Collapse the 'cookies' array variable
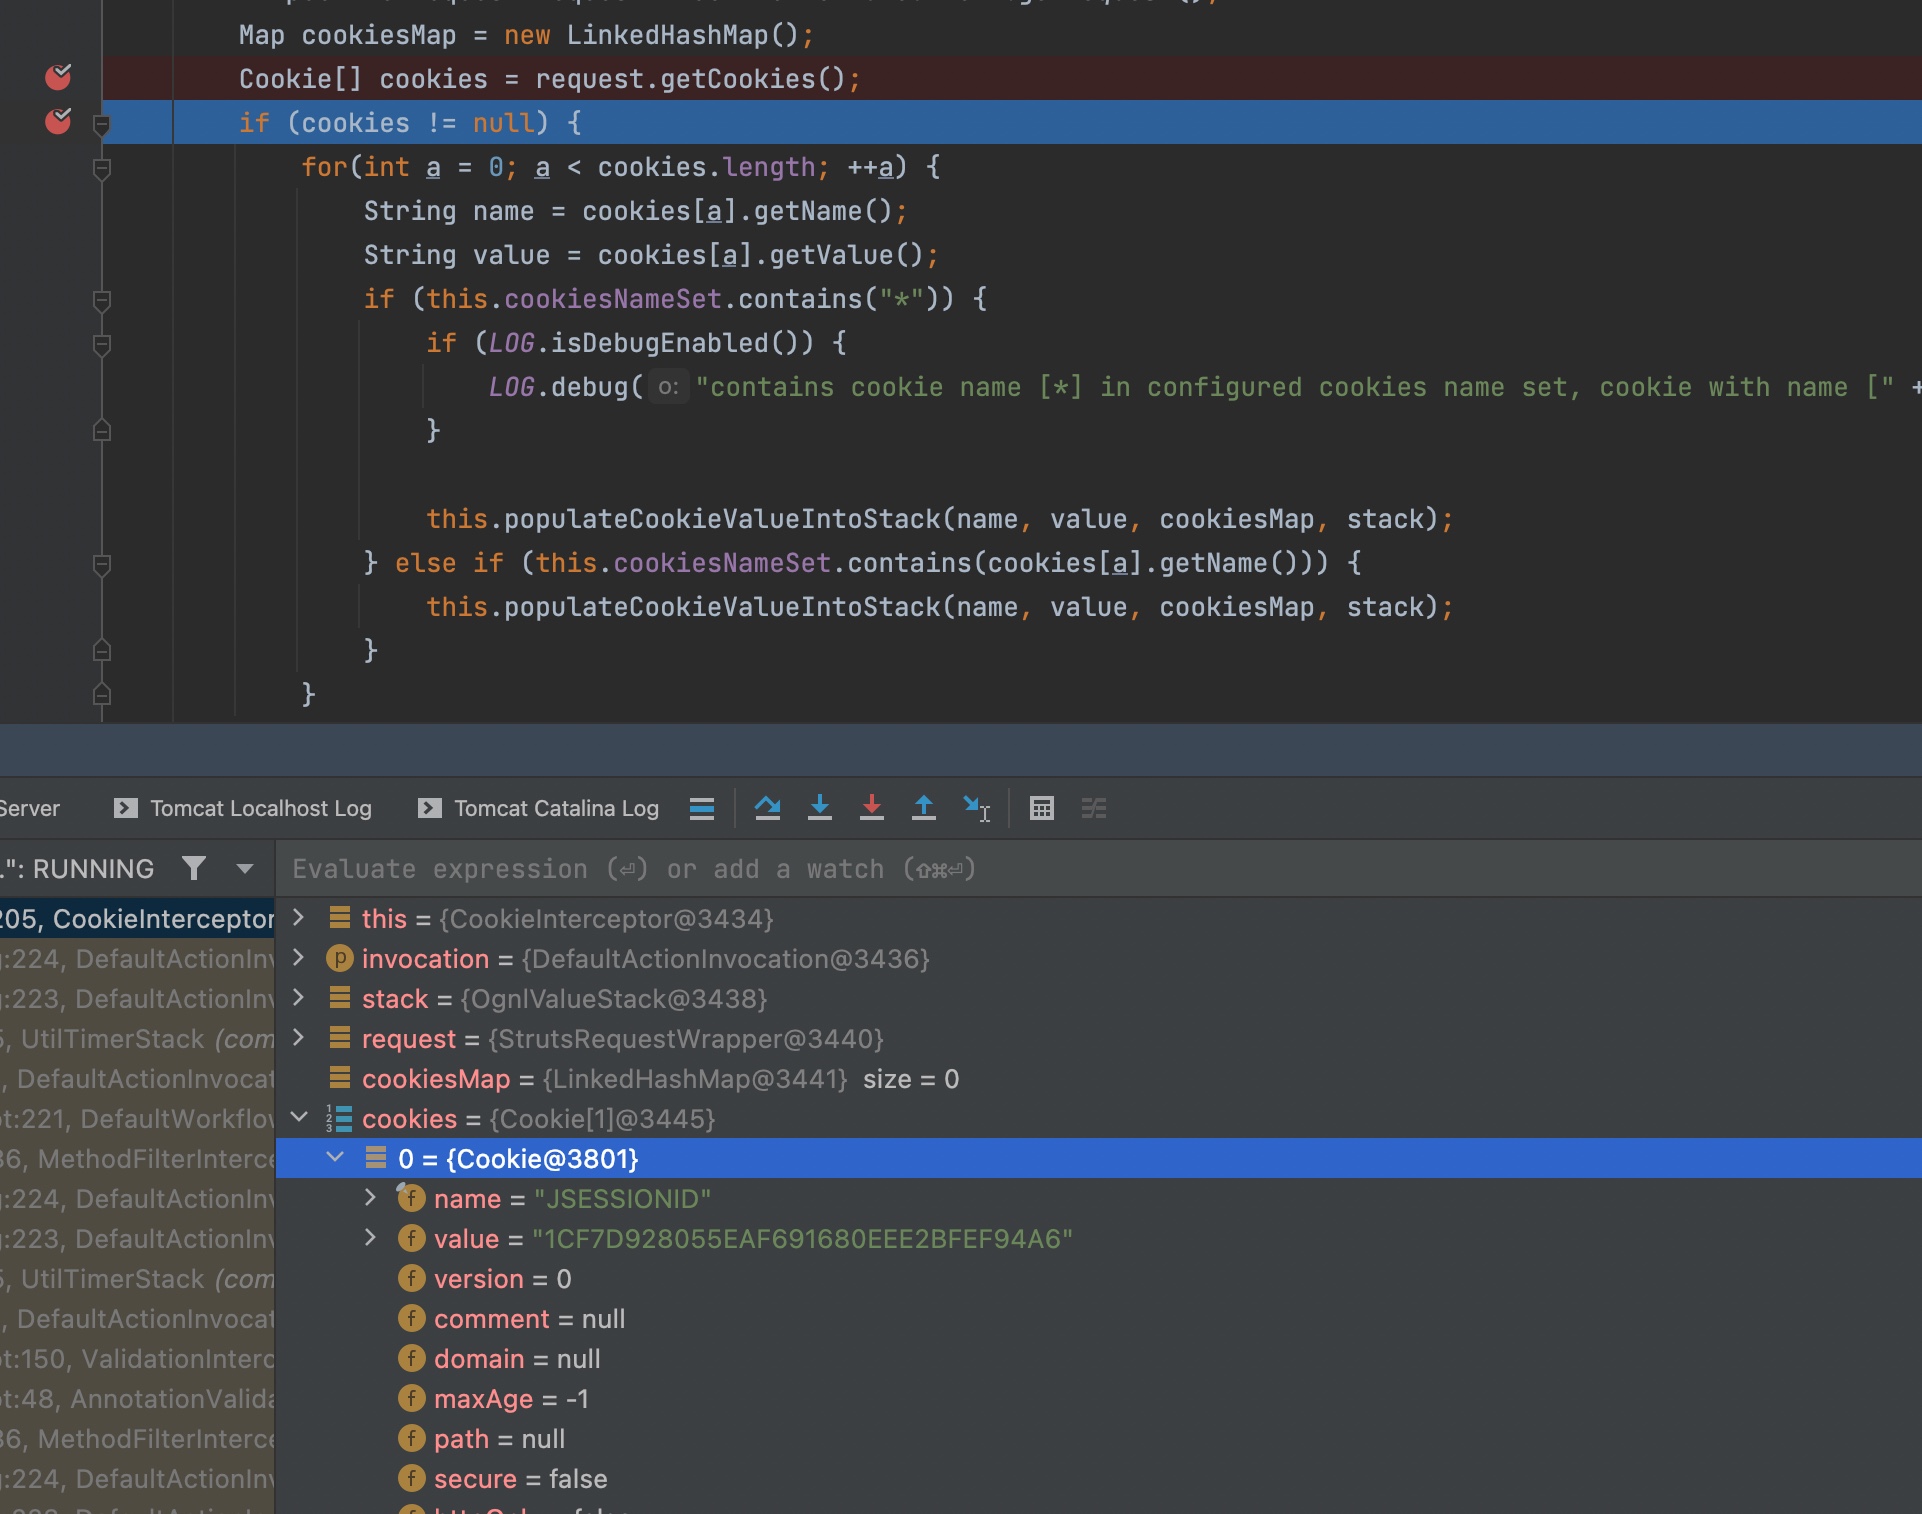This screenshot has width=1922, height=1514. (x=298, y=1117)
